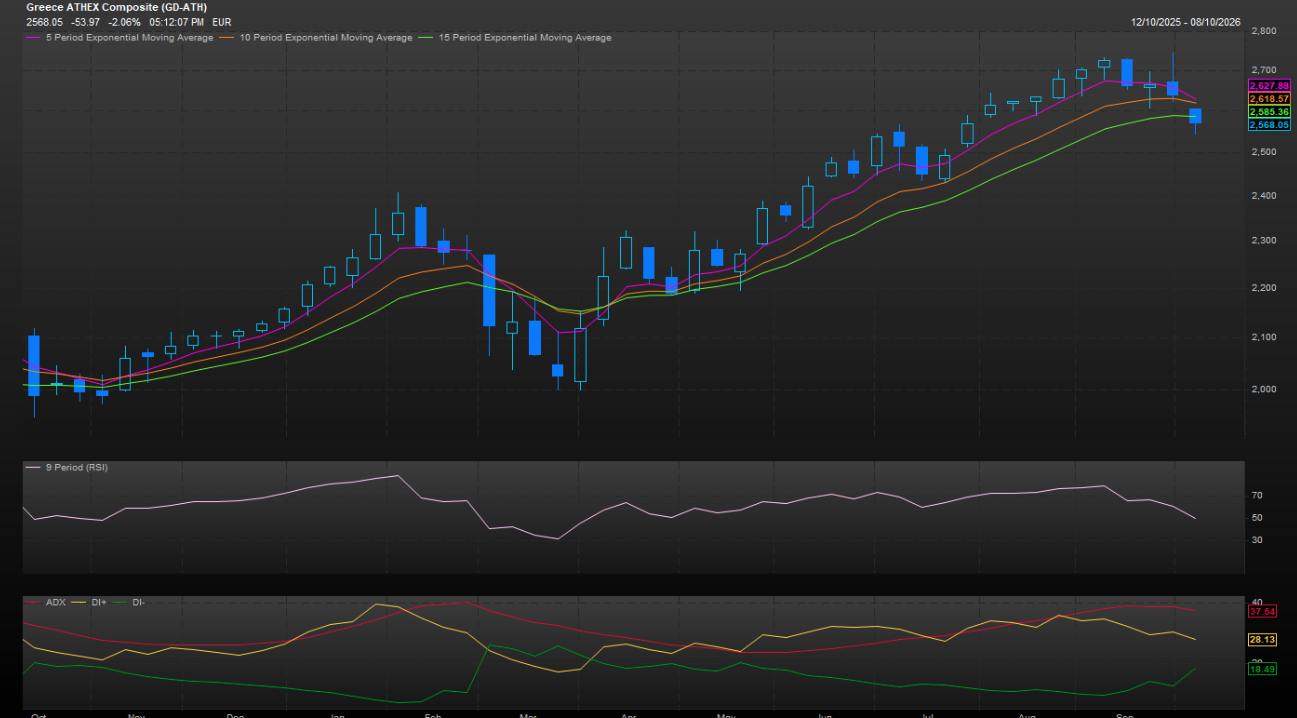The height and width of the screenshot is (718, 1297).
Task: Select the blue 2,568.05 price tag
Action: click(x=1270, y=125)
